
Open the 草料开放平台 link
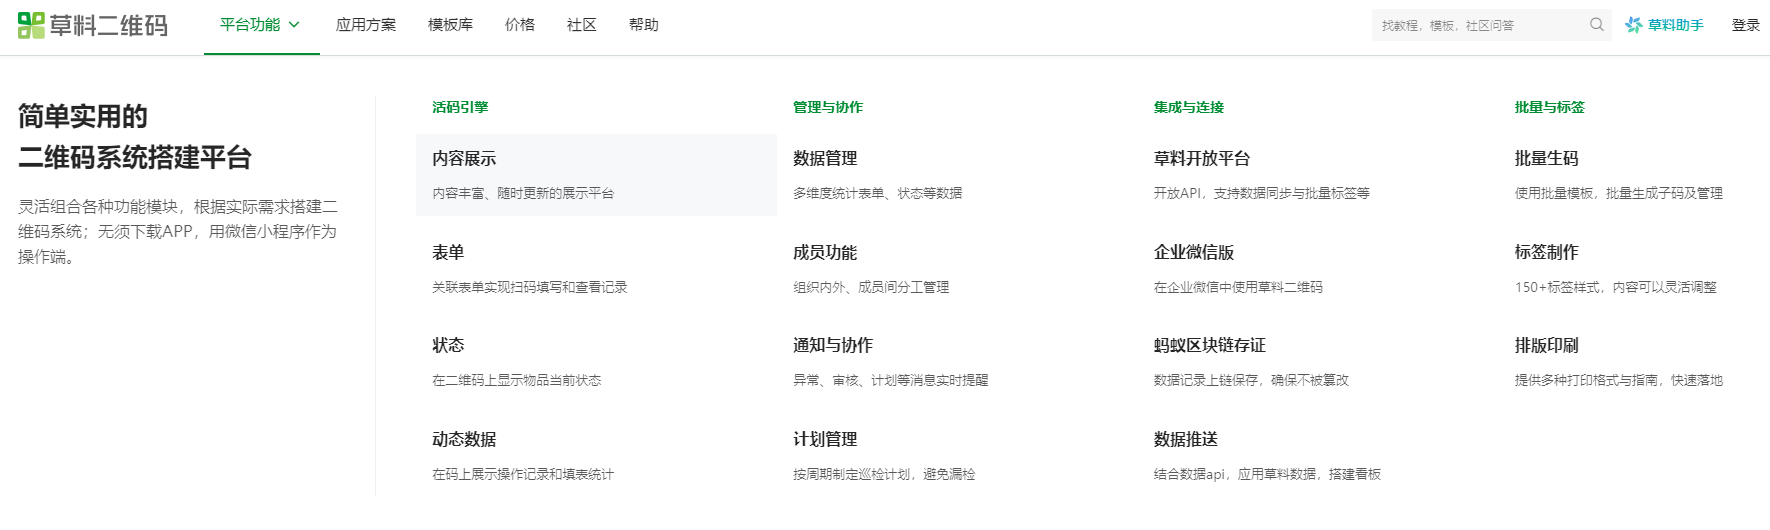pyautogui.click(x=1202, y=159)
